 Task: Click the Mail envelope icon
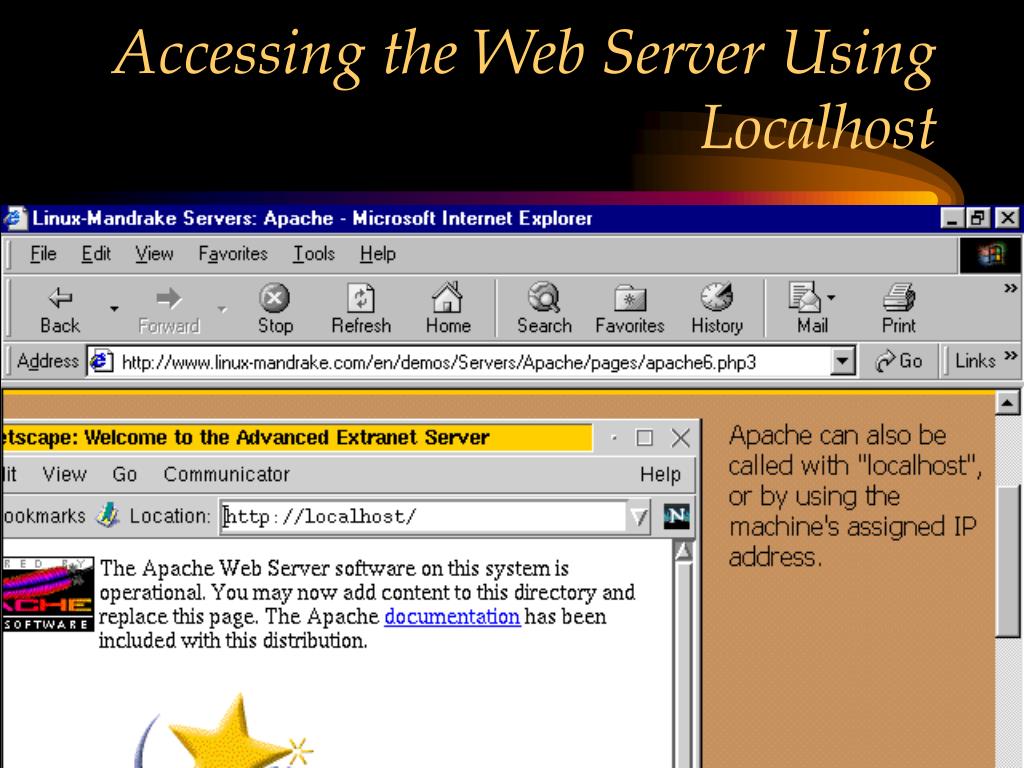click(x=805, y=297)
